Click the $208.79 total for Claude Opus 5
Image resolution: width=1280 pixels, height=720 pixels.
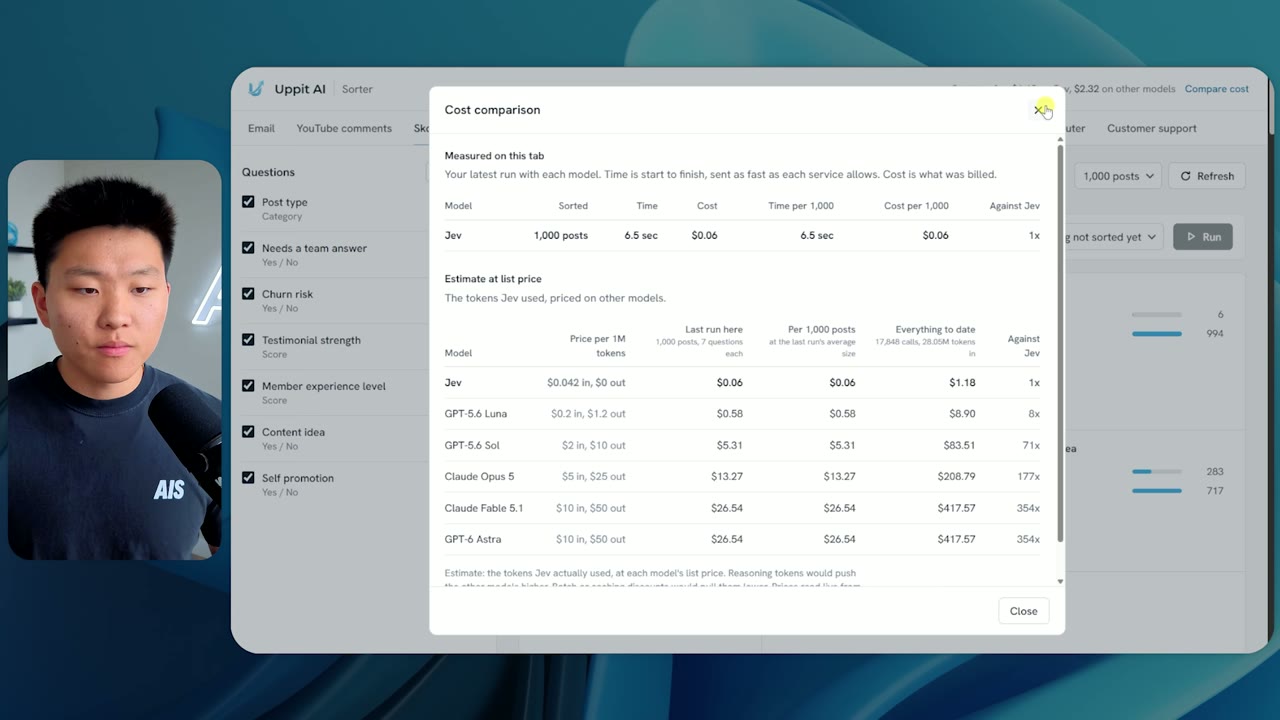[956, 477]
